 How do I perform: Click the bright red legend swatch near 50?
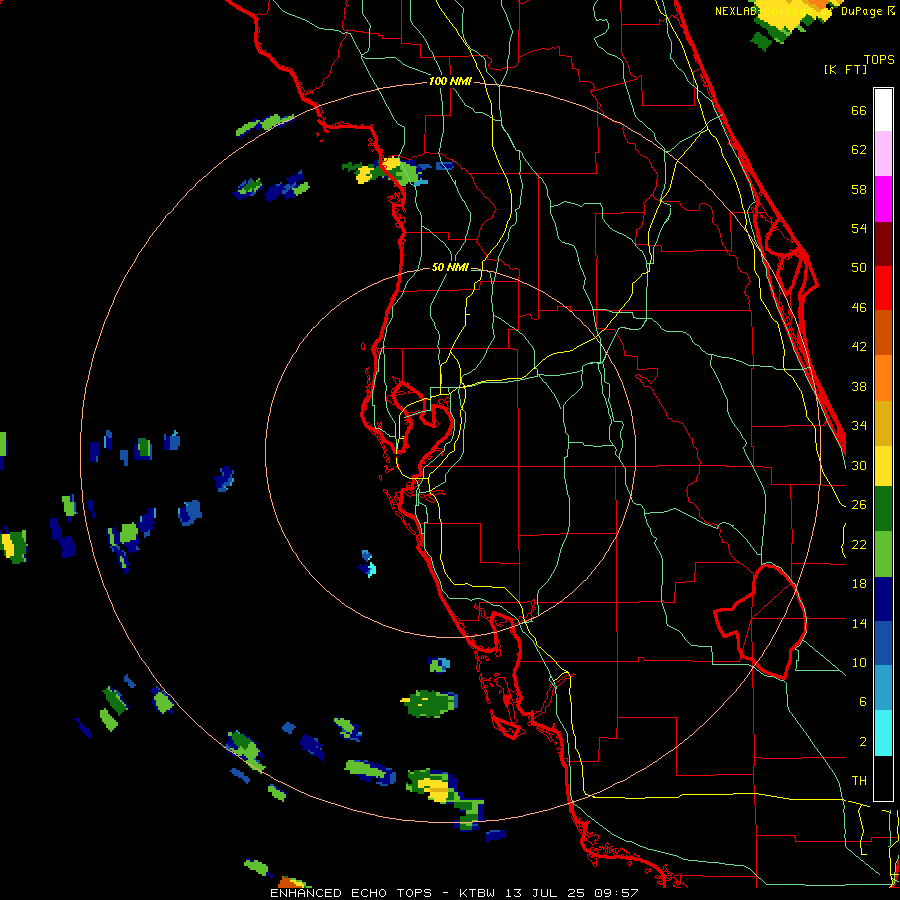point(883,288)
